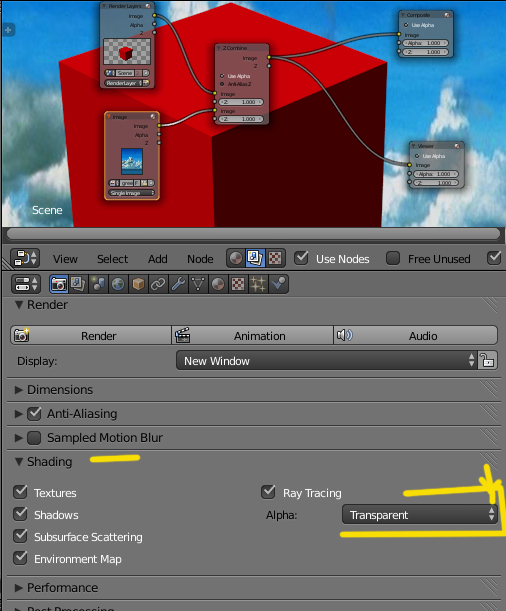Open the Display New Window dropdown

pos(327,360)
